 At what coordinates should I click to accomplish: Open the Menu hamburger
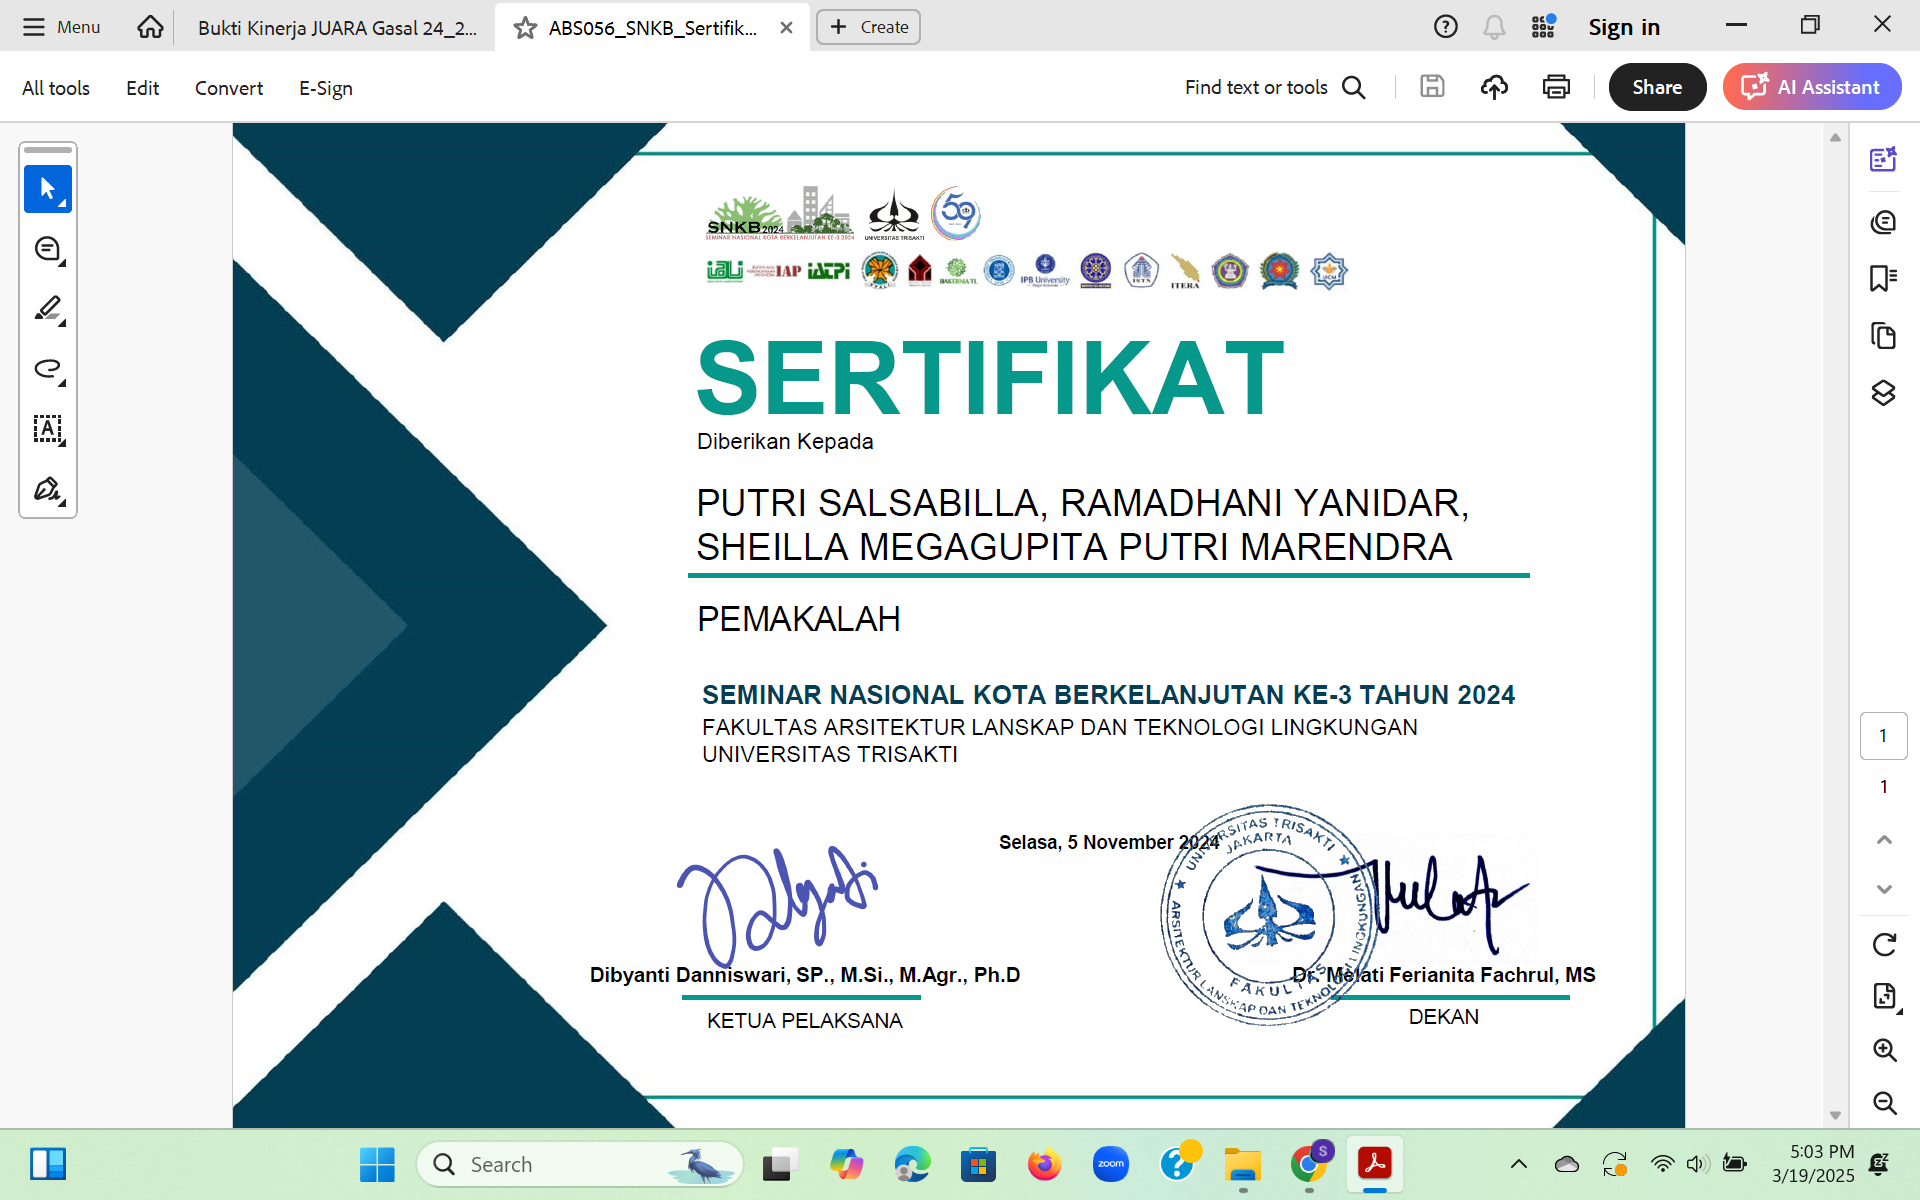pyautogui.click(x=61, y=27)
